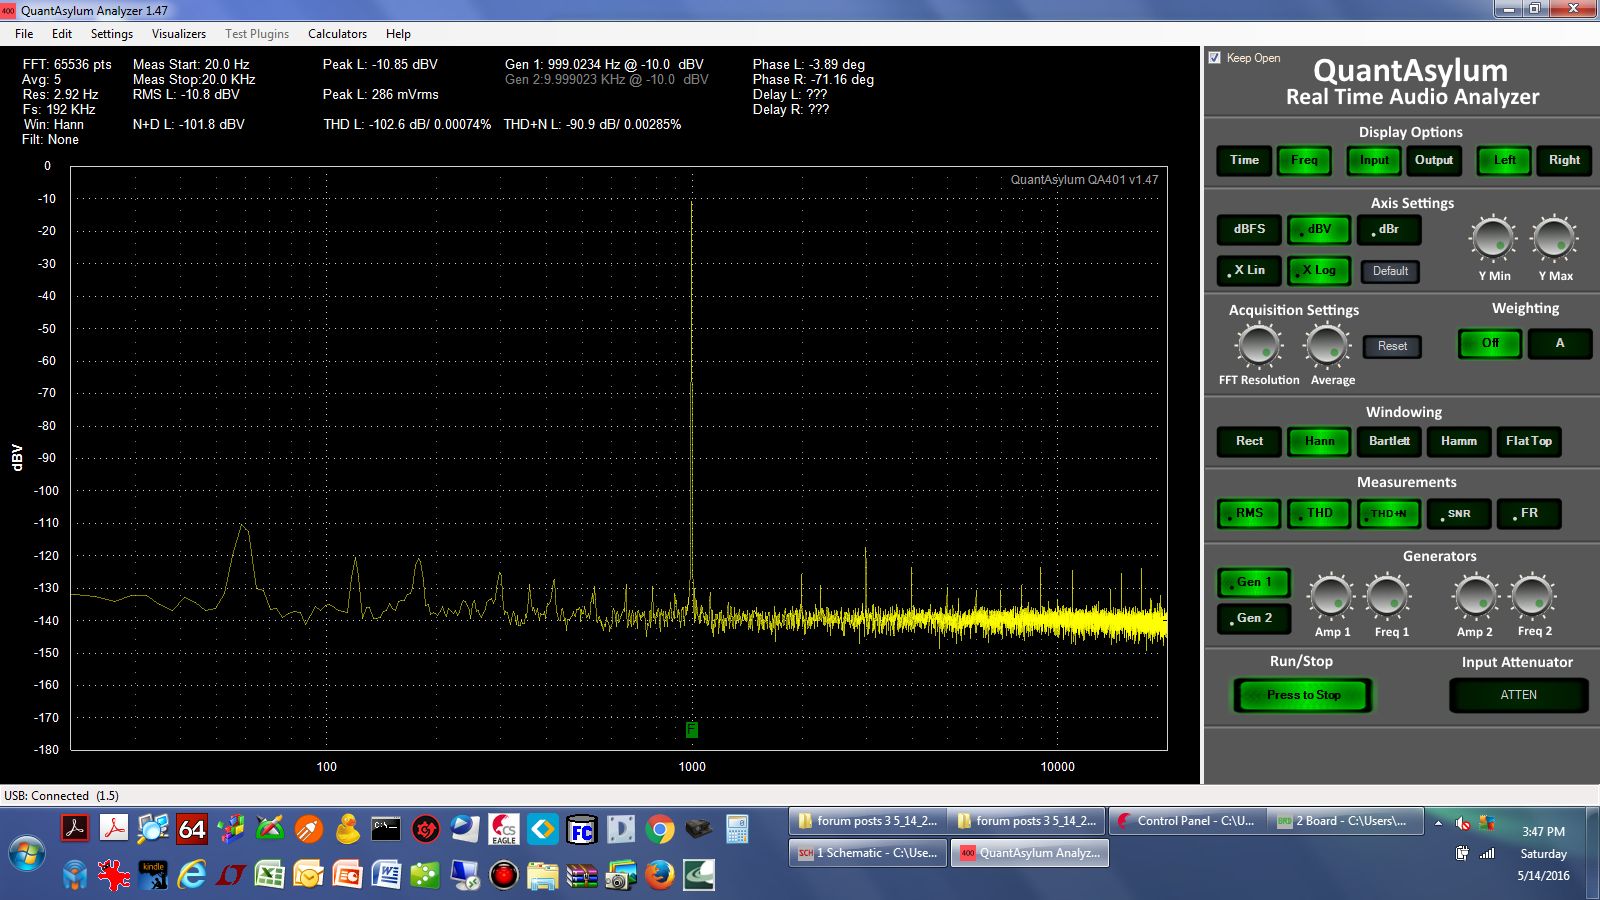Switch display to Time domain
The height and width of the screenshot is (900, 1600).
tap(1244, 160)
